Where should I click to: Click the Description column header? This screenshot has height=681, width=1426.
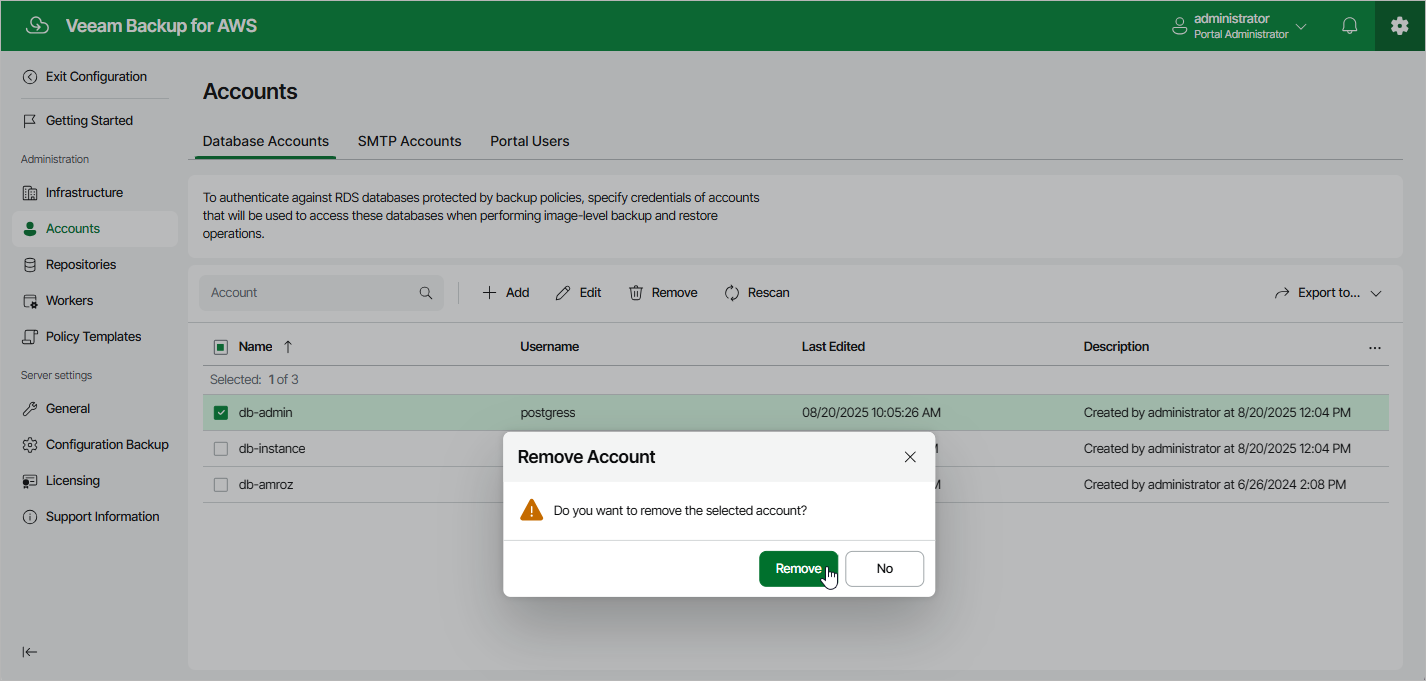(x=1117, y=347)
